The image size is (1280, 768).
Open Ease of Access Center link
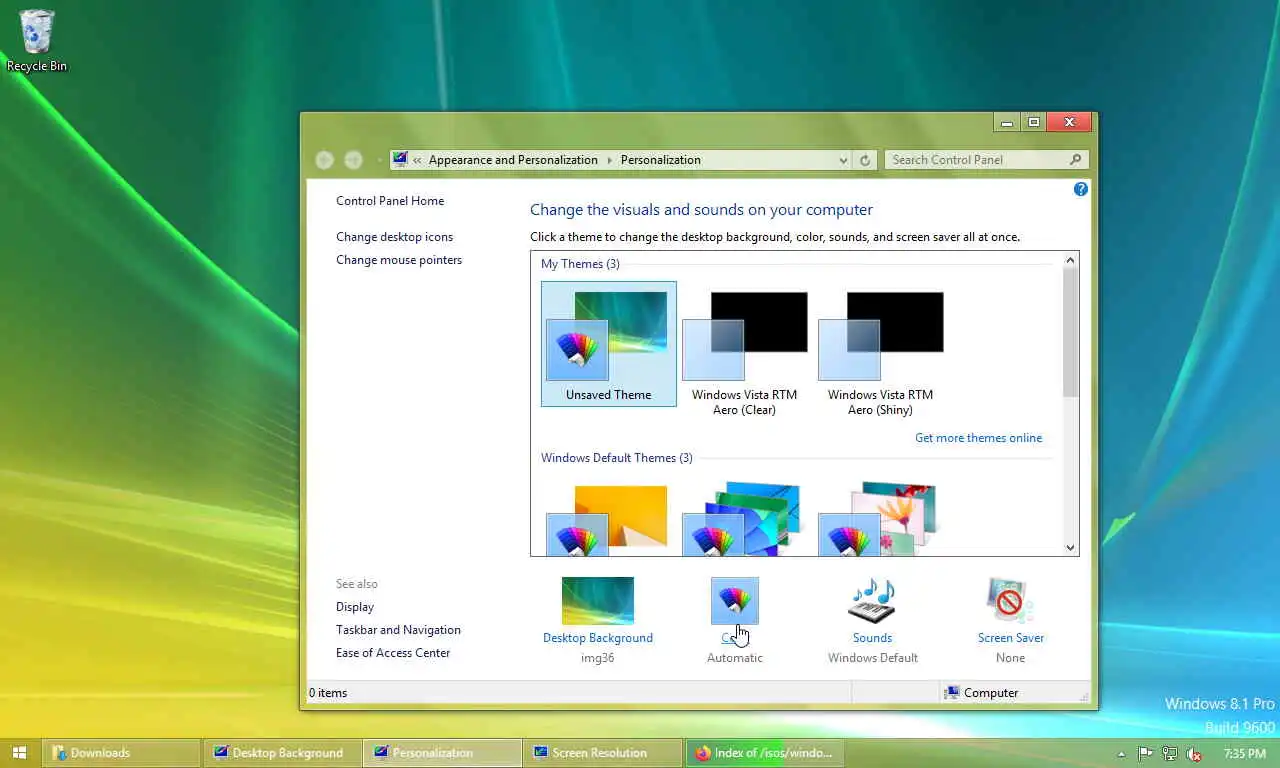393,653
